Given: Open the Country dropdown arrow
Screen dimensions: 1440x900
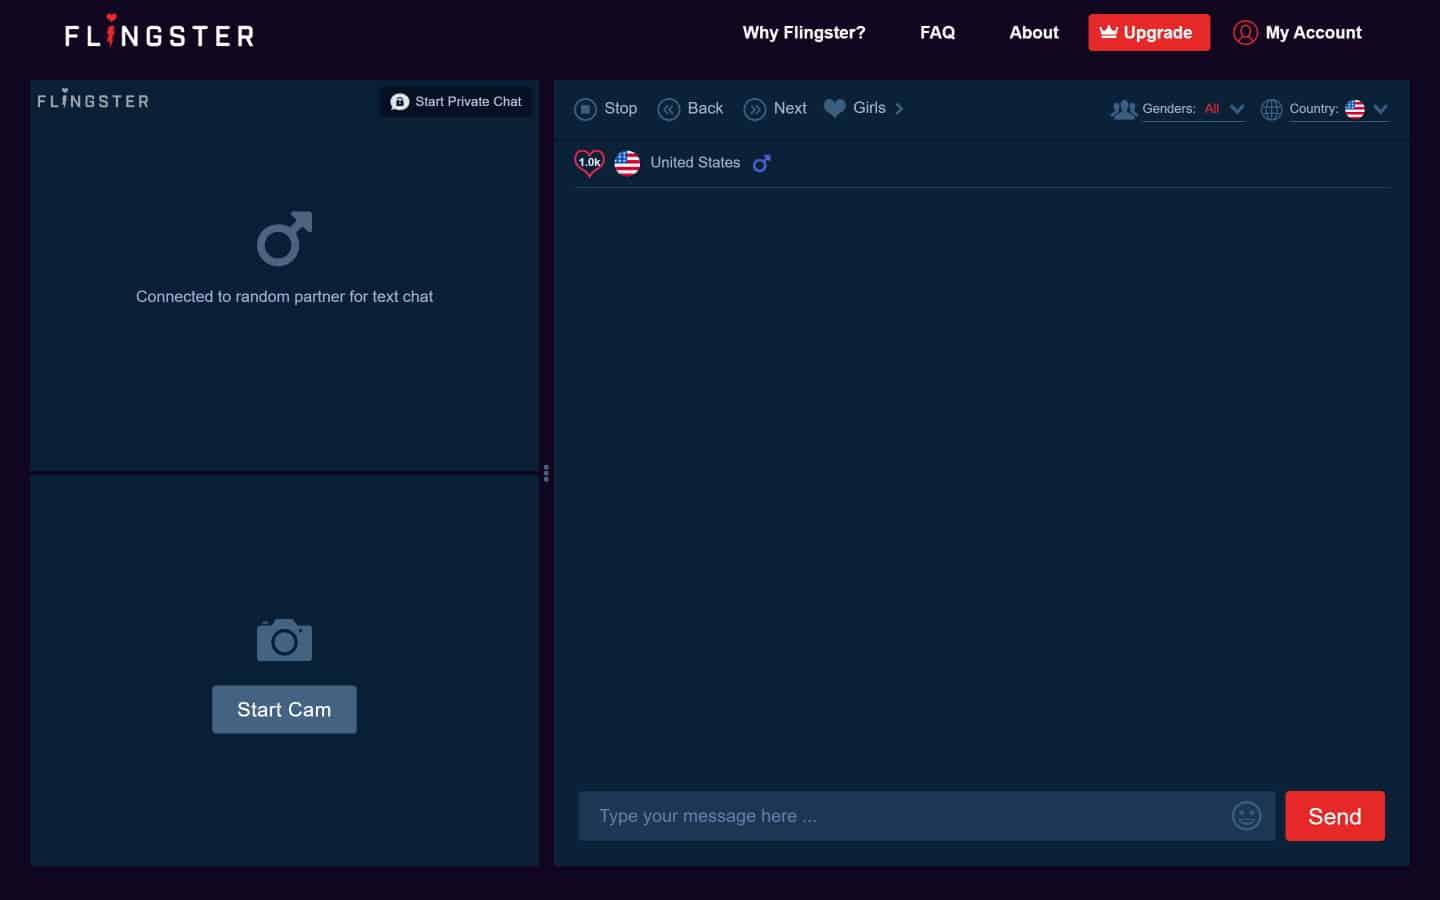Looking at the screenshot, I should [x=1381, y=109].
